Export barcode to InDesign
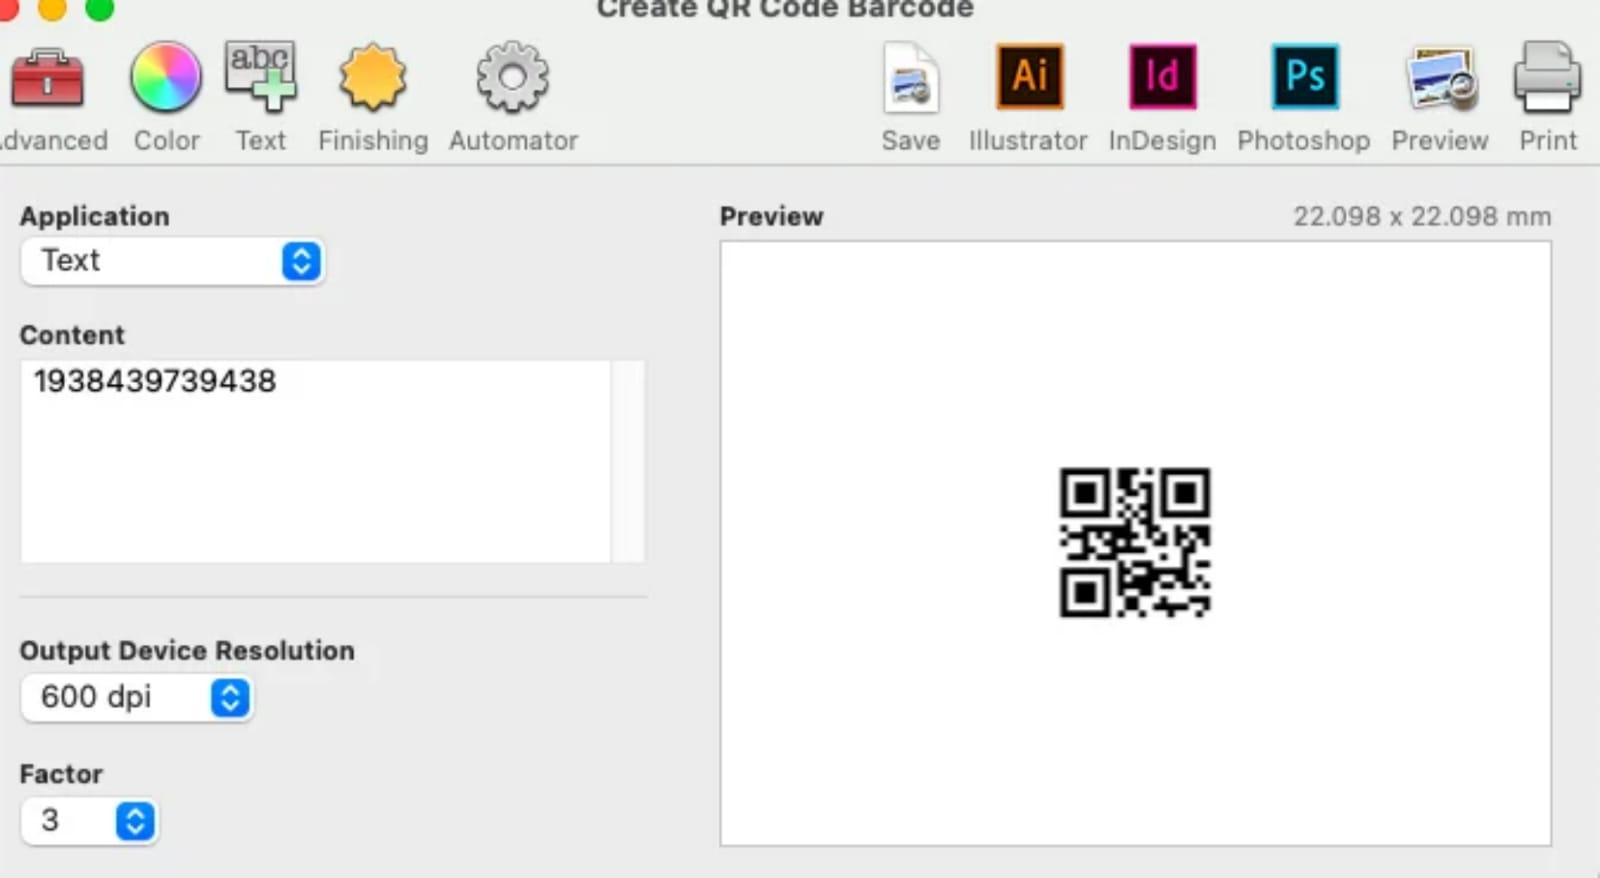This screenshot has height=878, width=1600. click(x=1162, y=78)
